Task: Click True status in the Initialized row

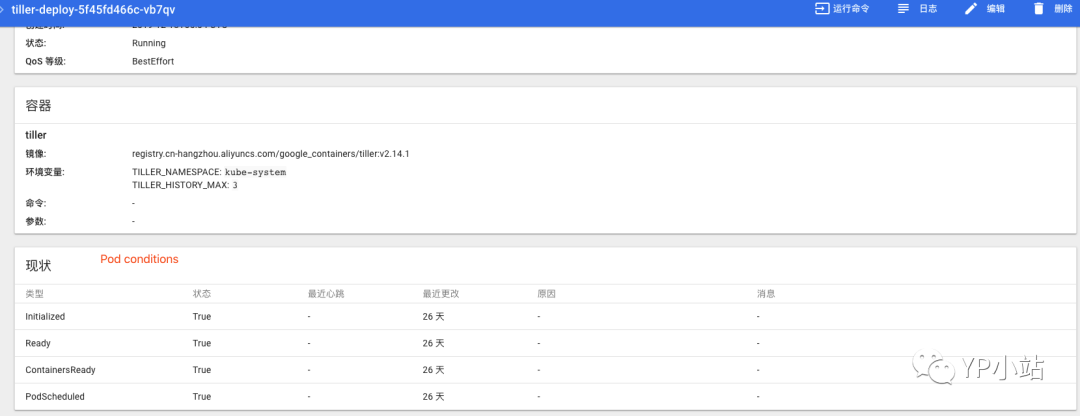Action: [x=202, y=317]
